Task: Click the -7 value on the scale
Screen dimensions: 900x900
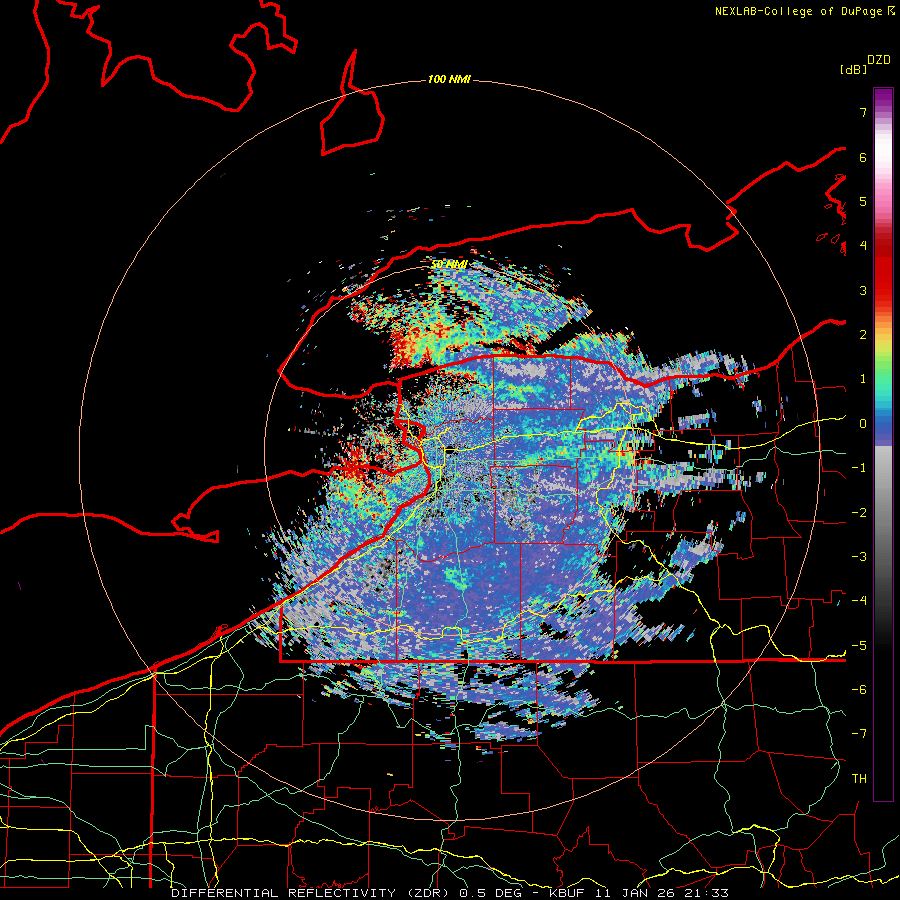Action: [859, 734]
